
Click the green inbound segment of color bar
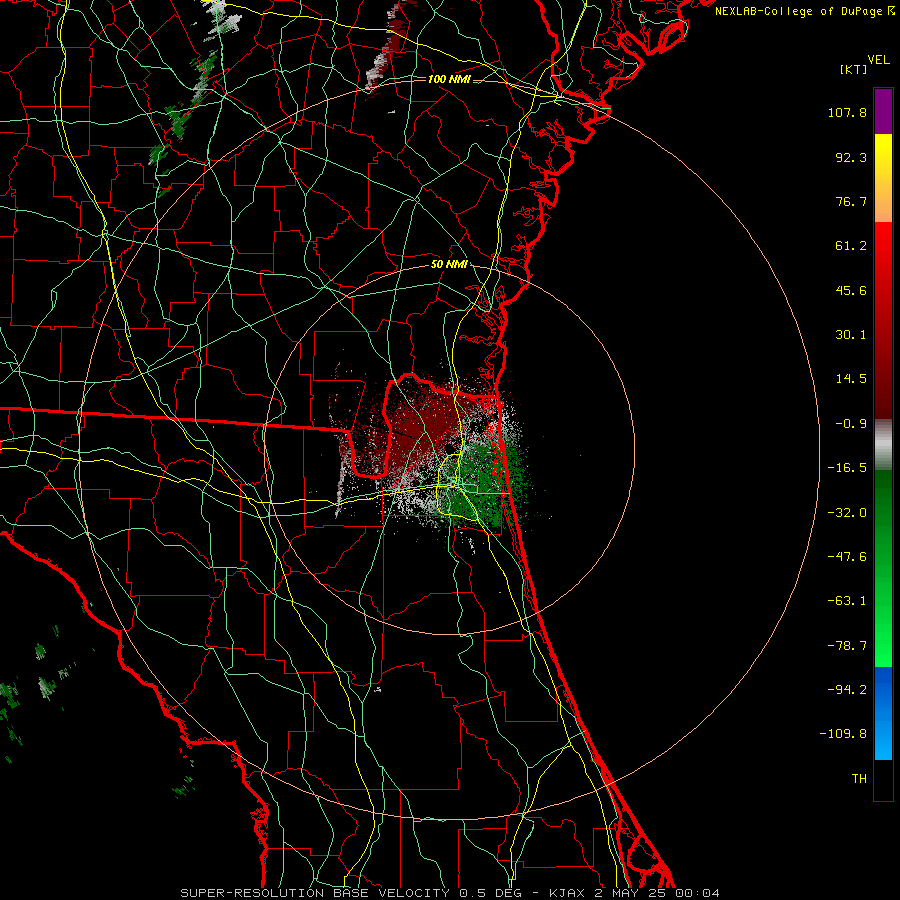pyautogui.click(x=883, y=568)
